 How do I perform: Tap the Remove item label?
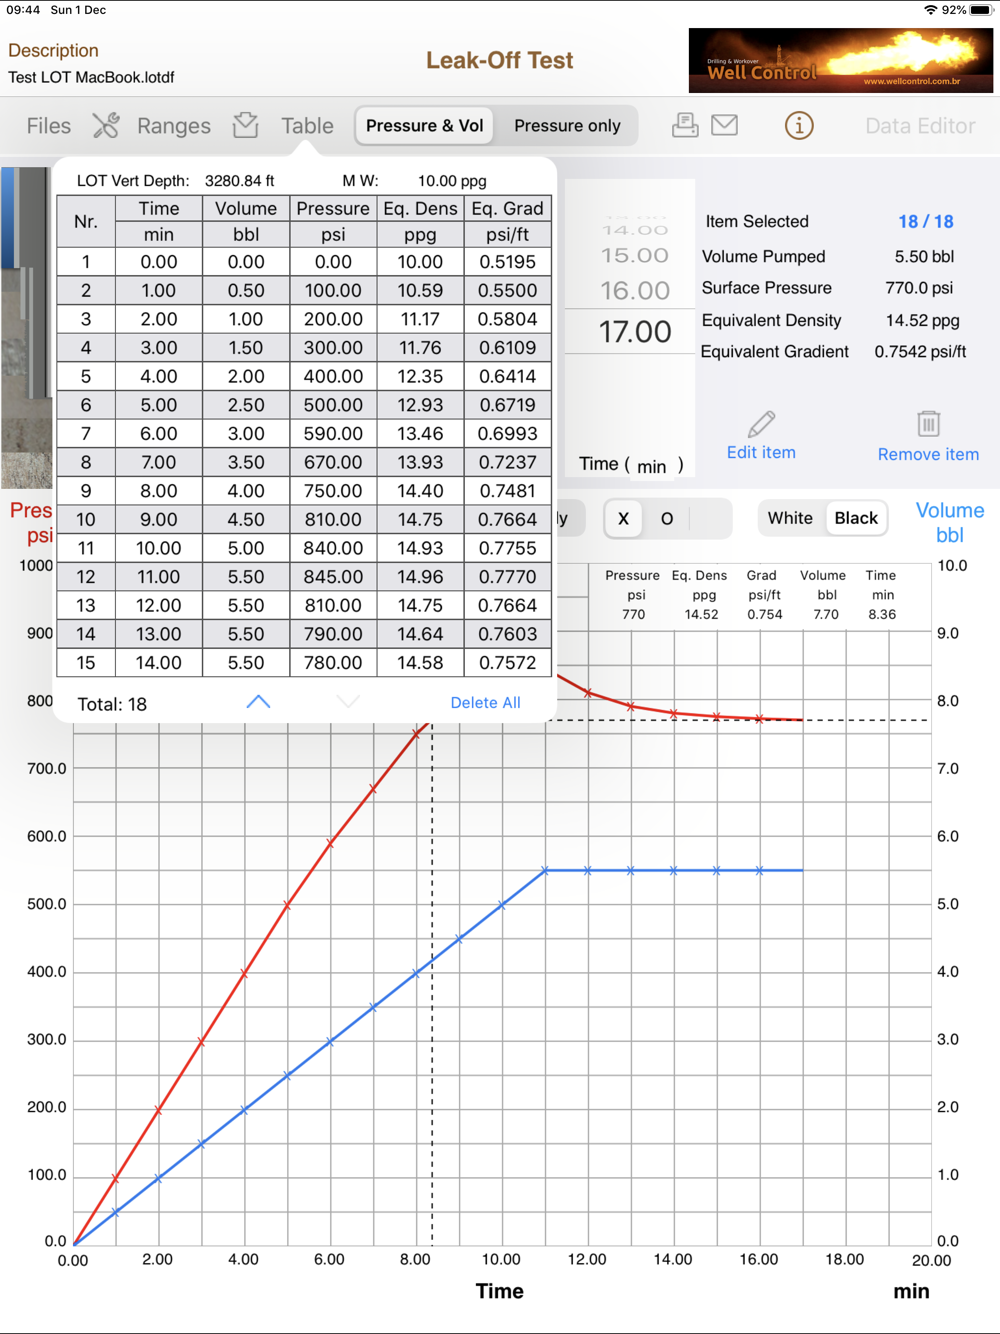click(x=928, y=454)
